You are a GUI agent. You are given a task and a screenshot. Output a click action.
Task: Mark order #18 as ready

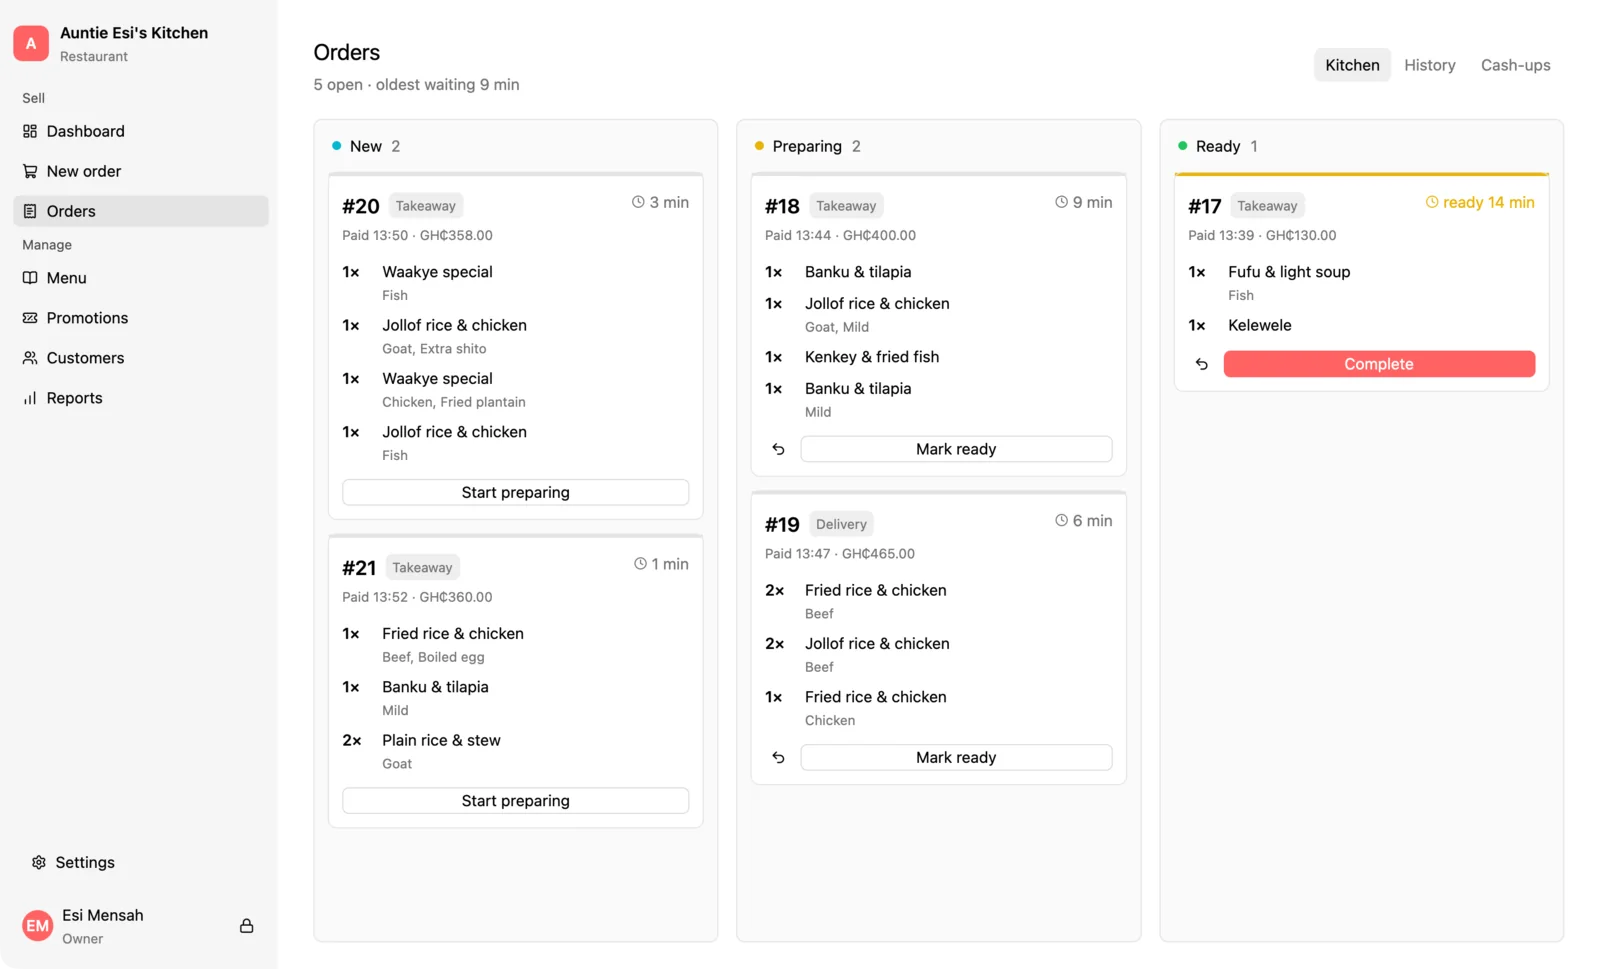[956, 449]
